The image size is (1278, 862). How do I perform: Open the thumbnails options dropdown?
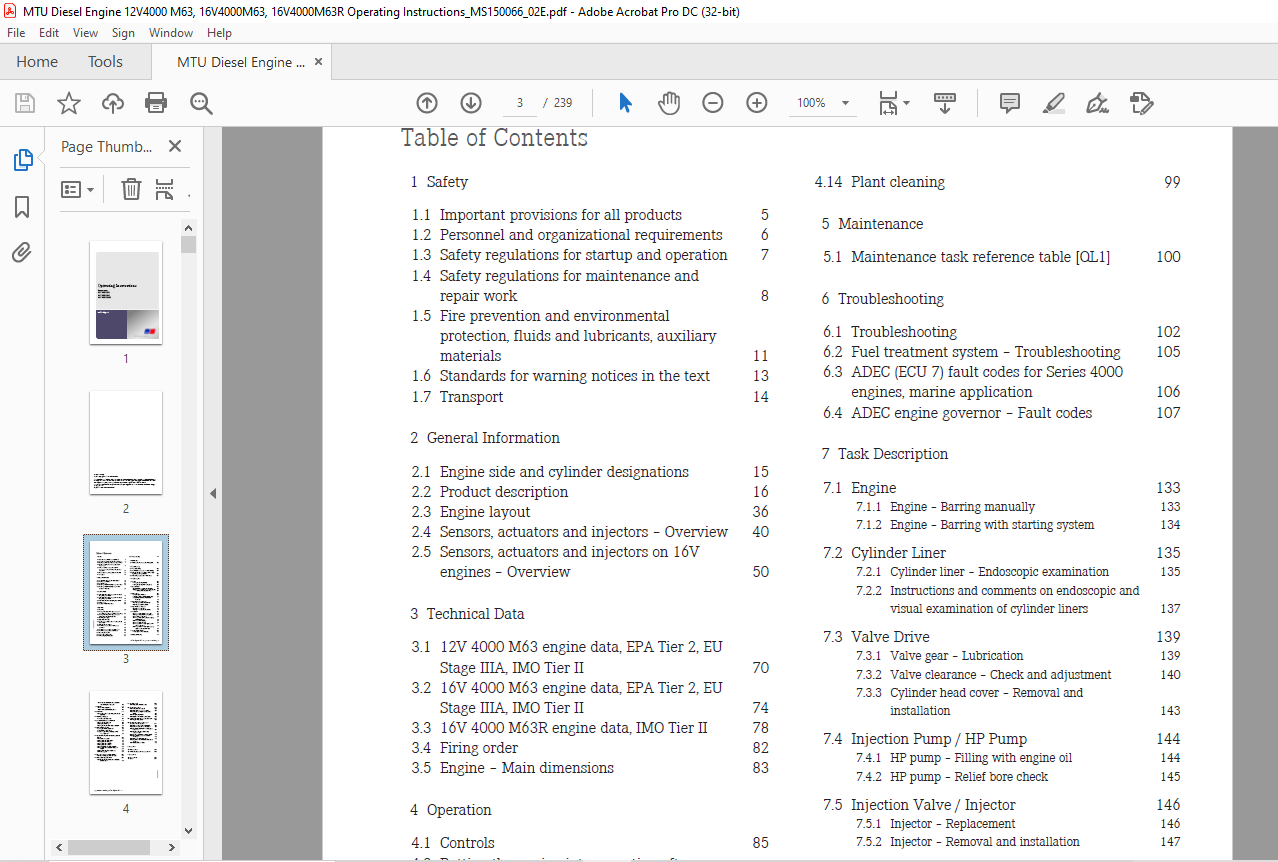pyautogui.click(x=77, y=189)
